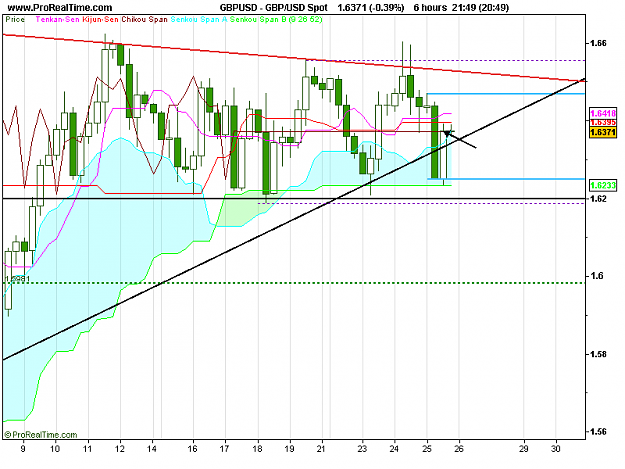Click the red 1.6395 price tag

click(x=603, y=122)
